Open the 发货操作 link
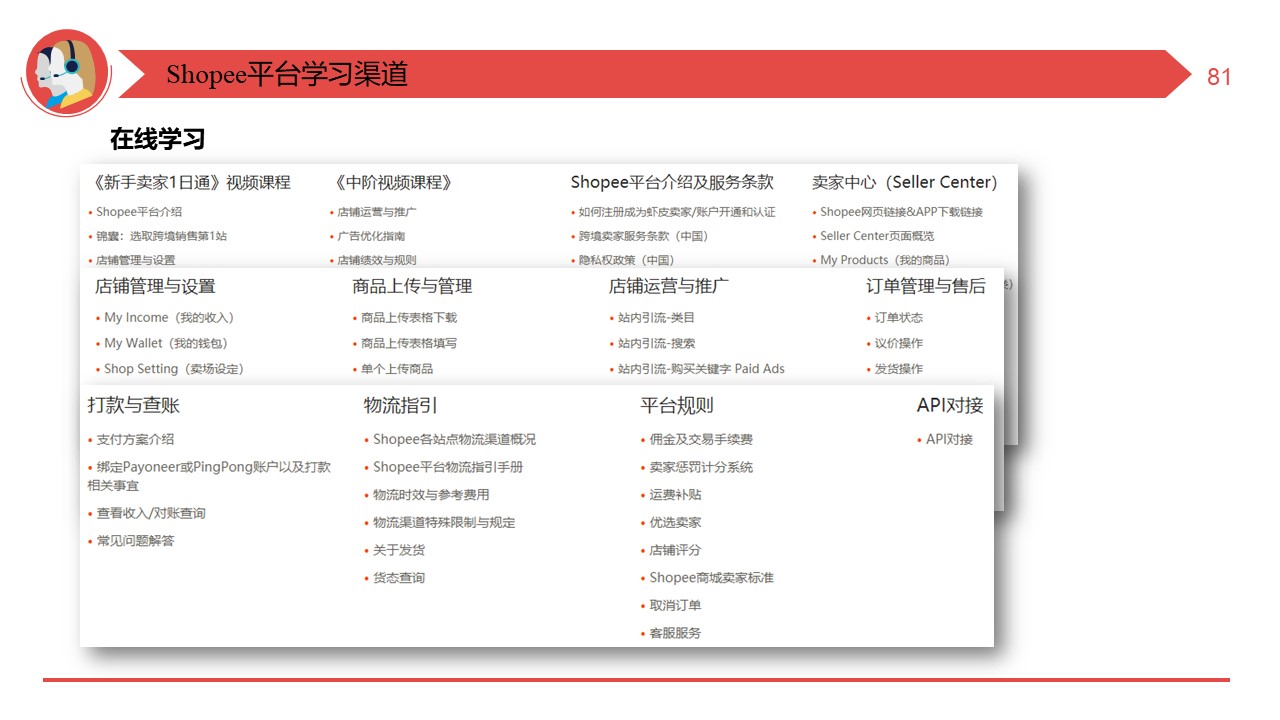 coord(899,369)
